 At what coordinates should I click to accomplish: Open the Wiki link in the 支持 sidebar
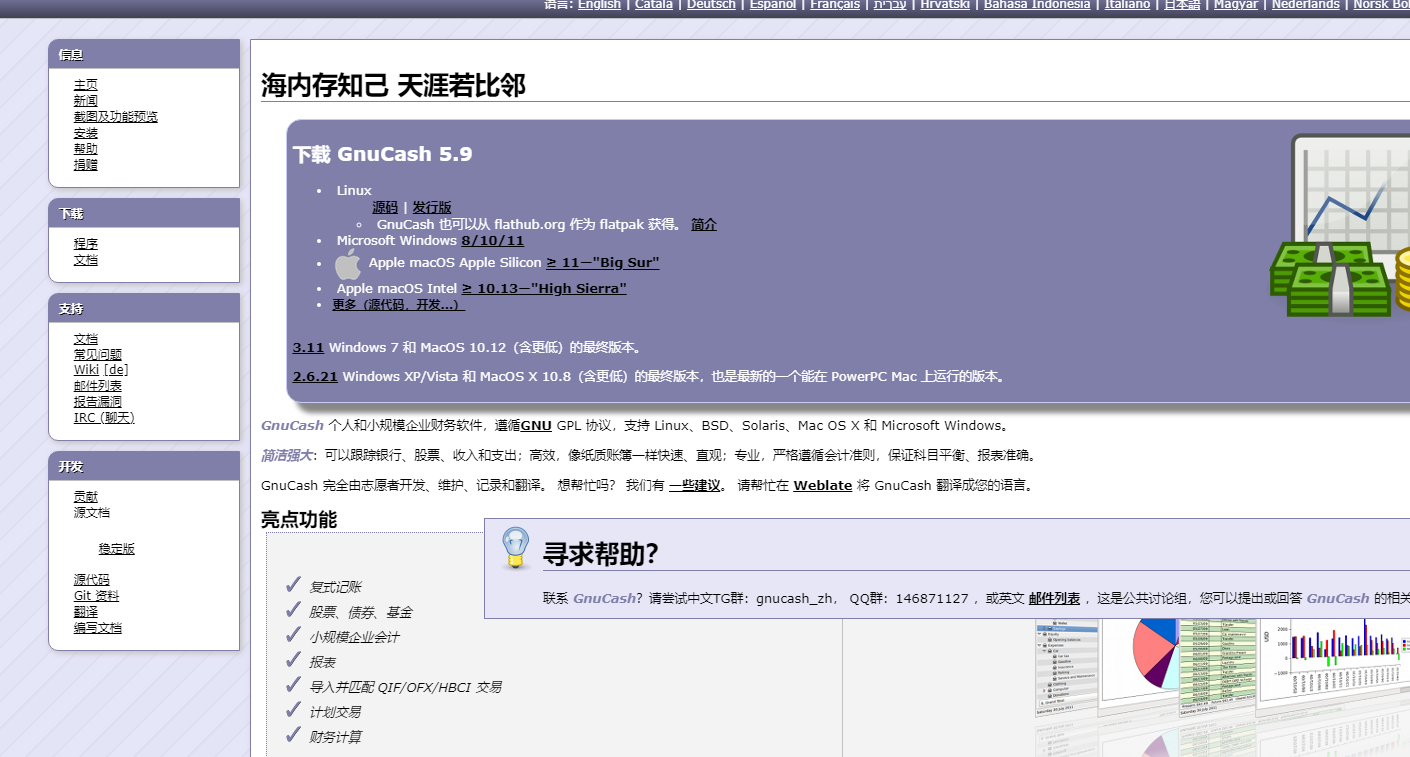[87, 370]
